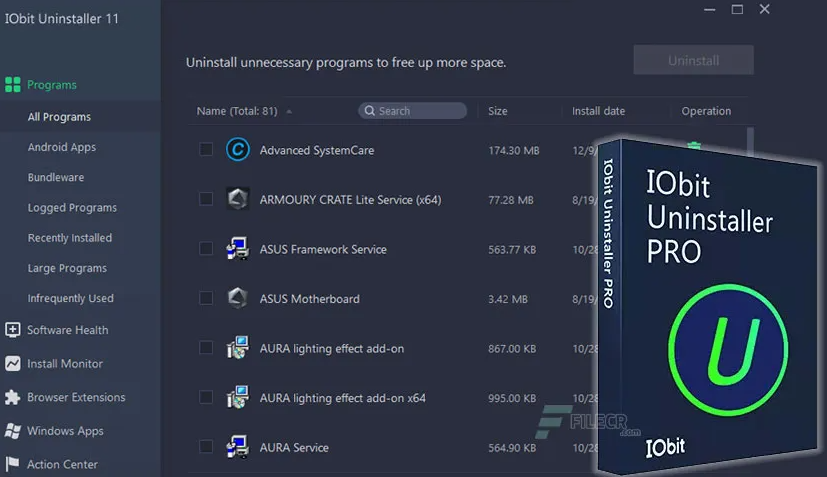Click the 3.42 MB size value

pos(508,299)
